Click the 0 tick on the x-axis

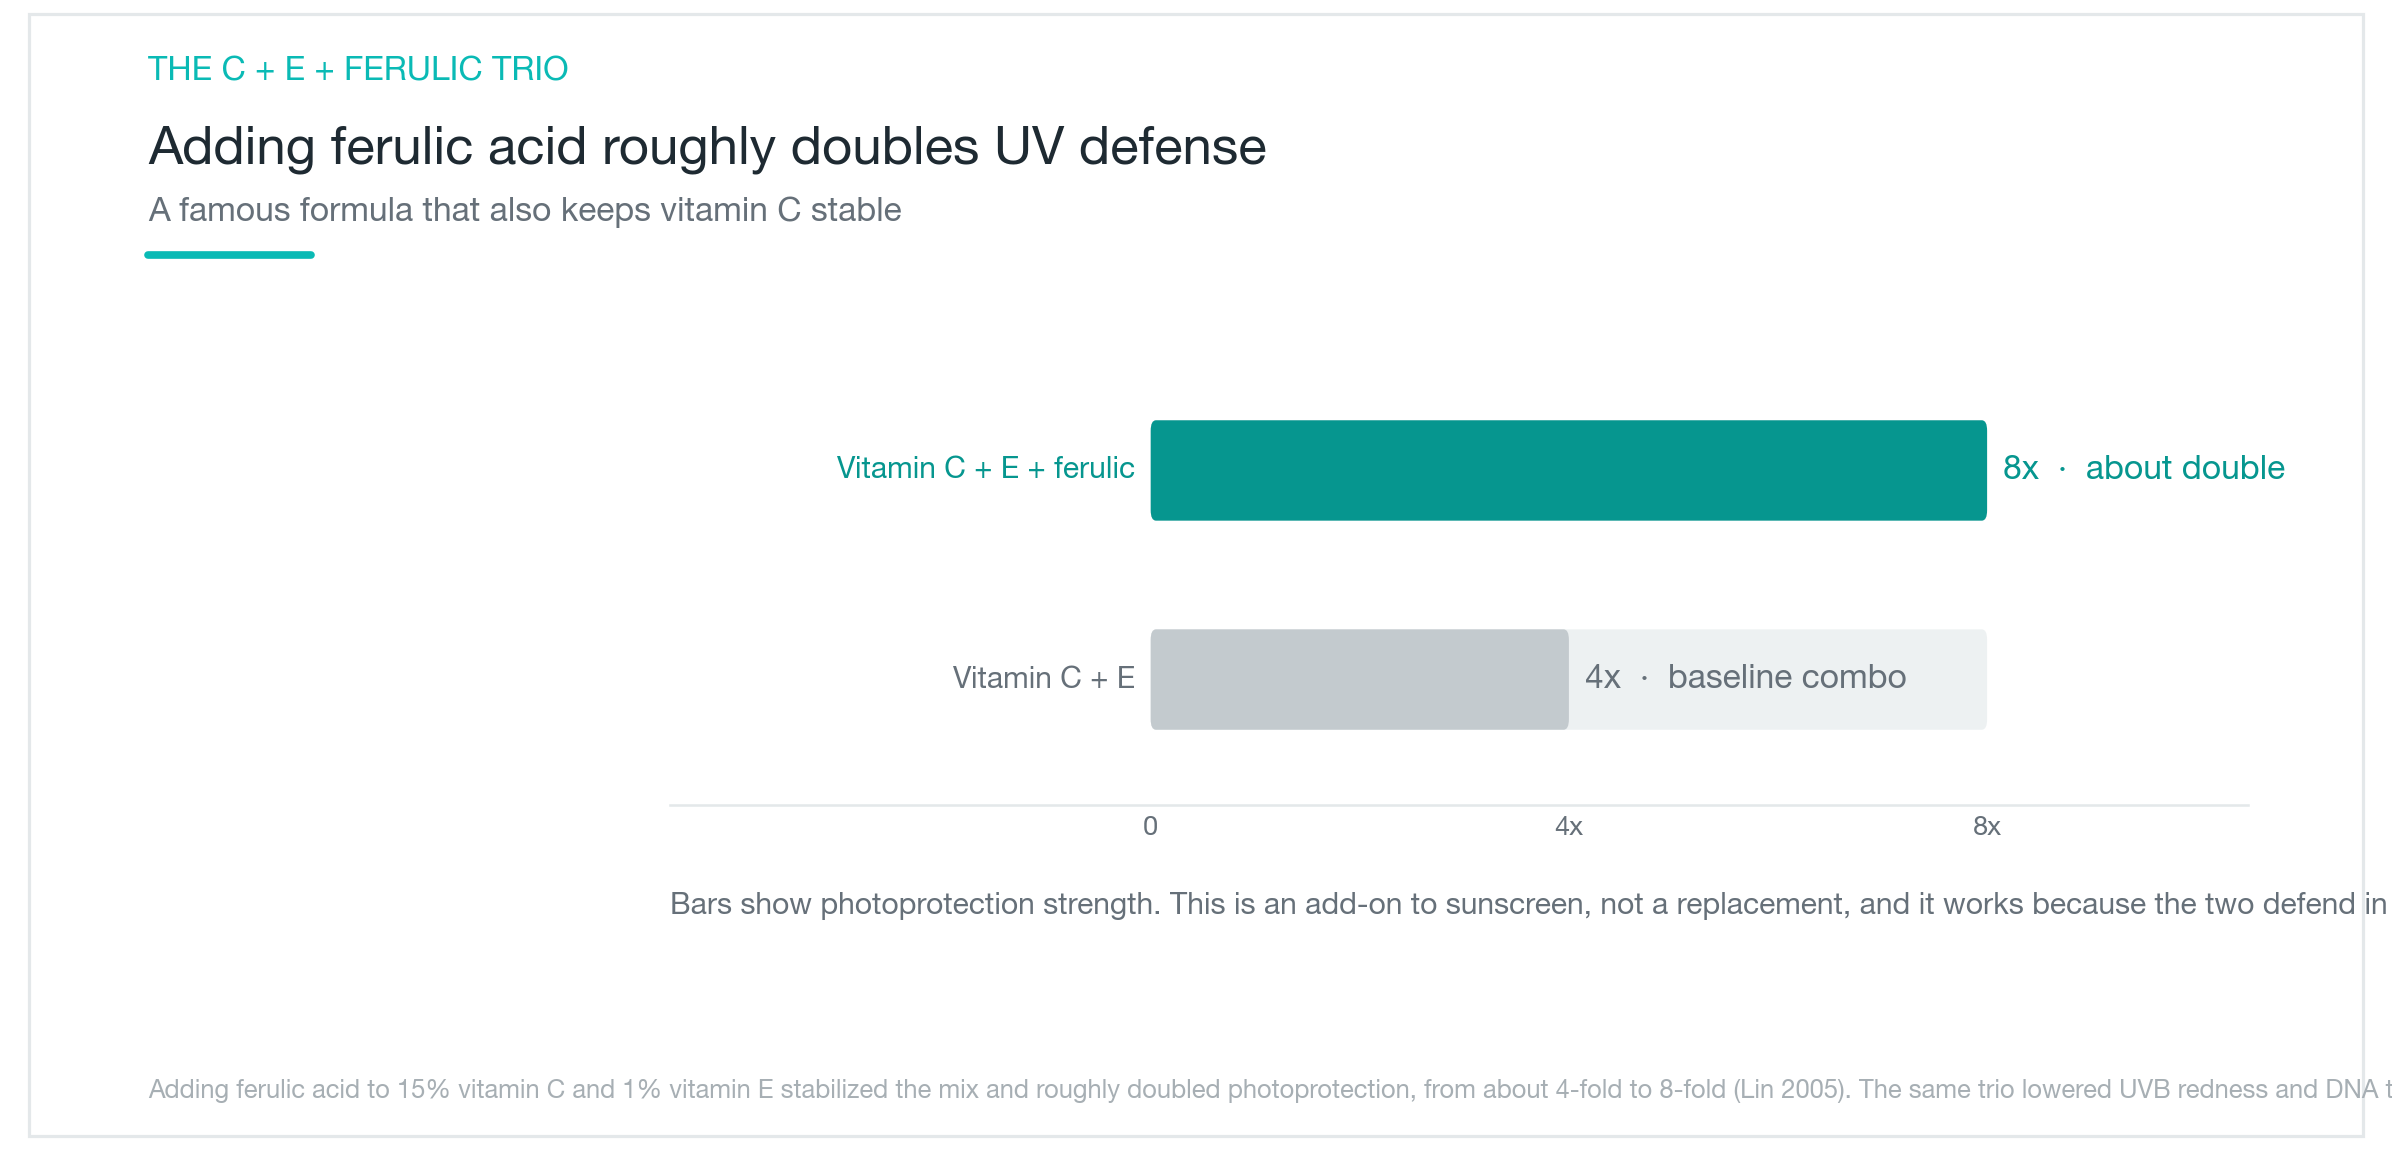click(x=1150, y=827)
